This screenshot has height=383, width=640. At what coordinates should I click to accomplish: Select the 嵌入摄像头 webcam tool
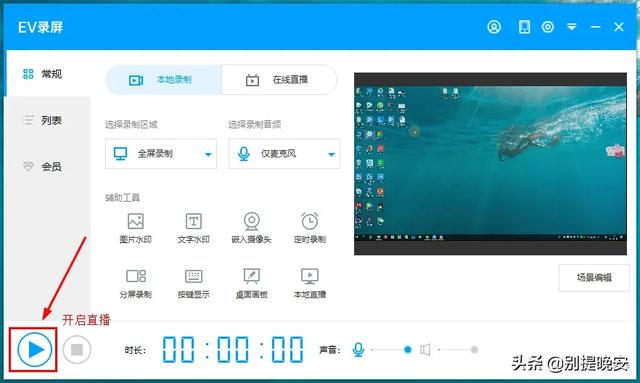251,228
